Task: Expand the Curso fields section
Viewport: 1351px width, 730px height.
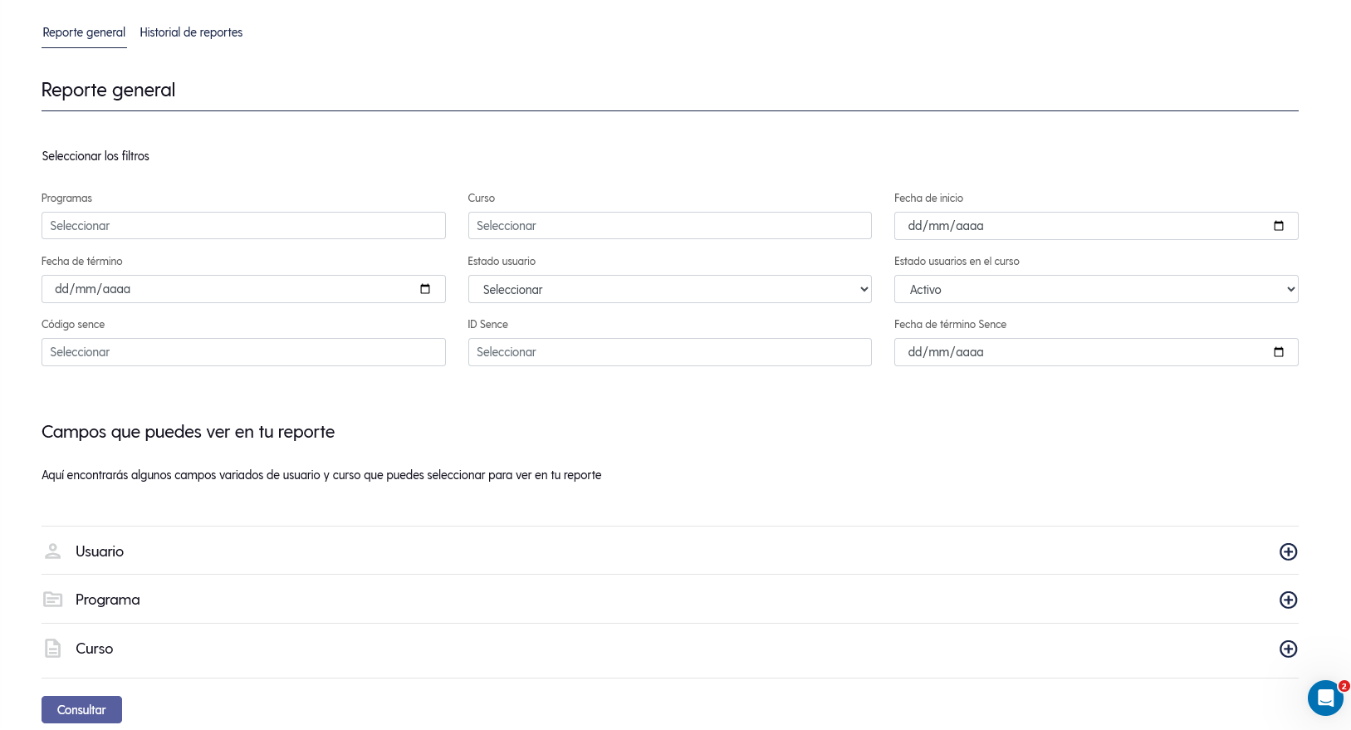Action: (x=670, y=649)
